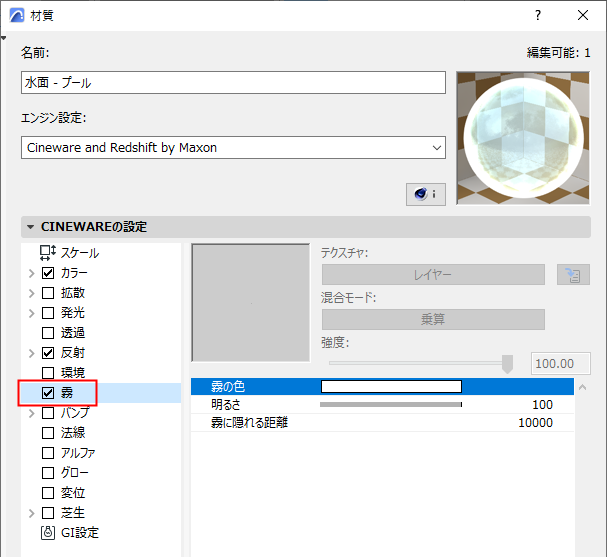The image size is (607, 557).
Task: Click the 乗算 blend mode button
Action: pyautogui.click(x=433, y=319)
